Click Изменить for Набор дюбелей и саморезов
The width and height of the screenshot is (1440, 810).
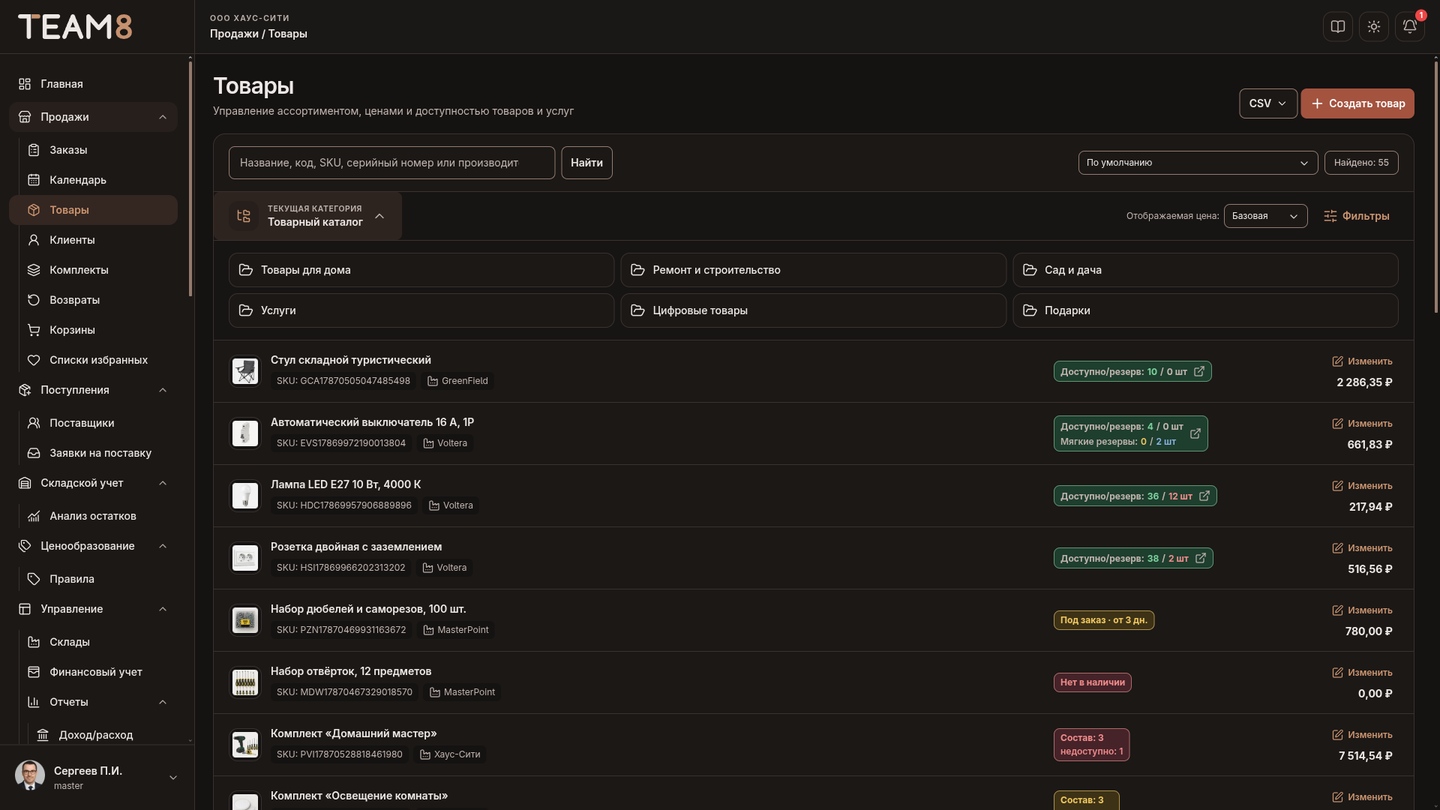(x=1362, y=610)
